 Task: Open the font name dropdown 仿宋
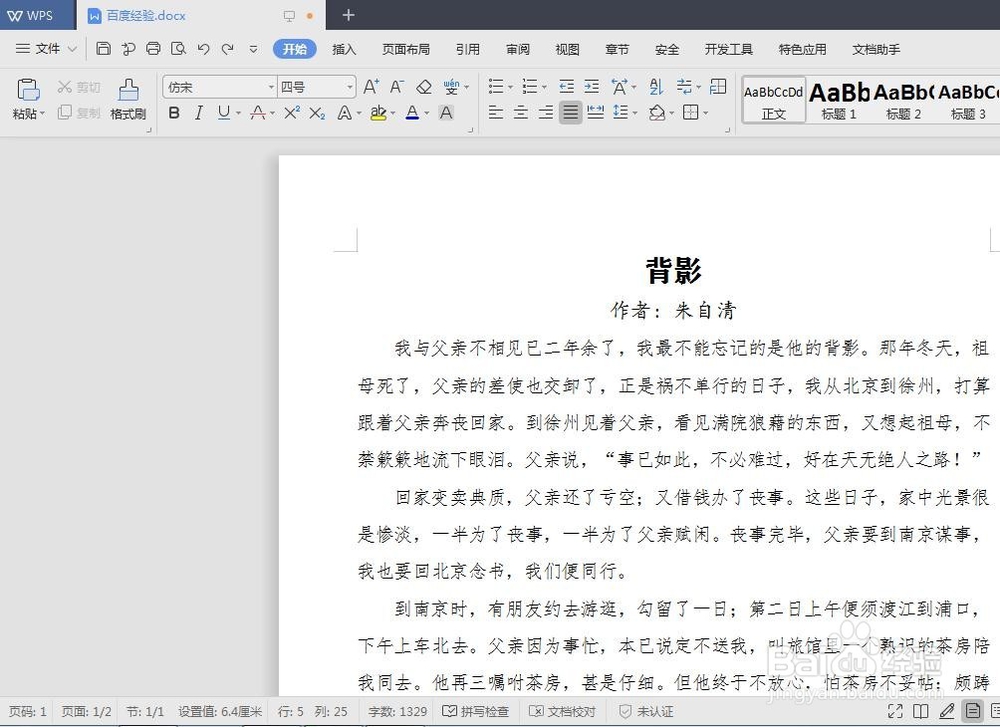tap(271, 87)
